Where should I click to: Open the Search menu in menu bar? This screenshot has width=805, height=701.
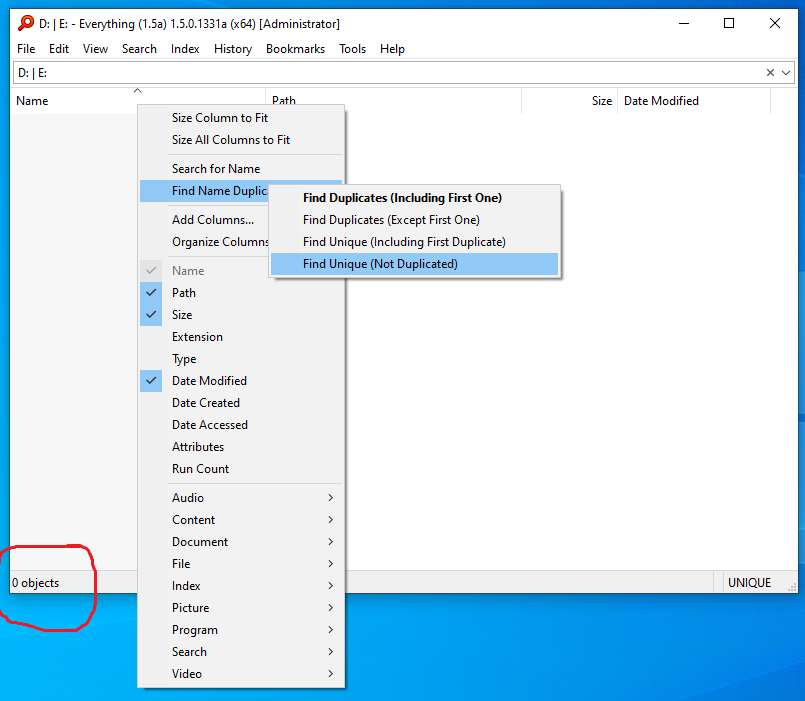click(139, 49)
